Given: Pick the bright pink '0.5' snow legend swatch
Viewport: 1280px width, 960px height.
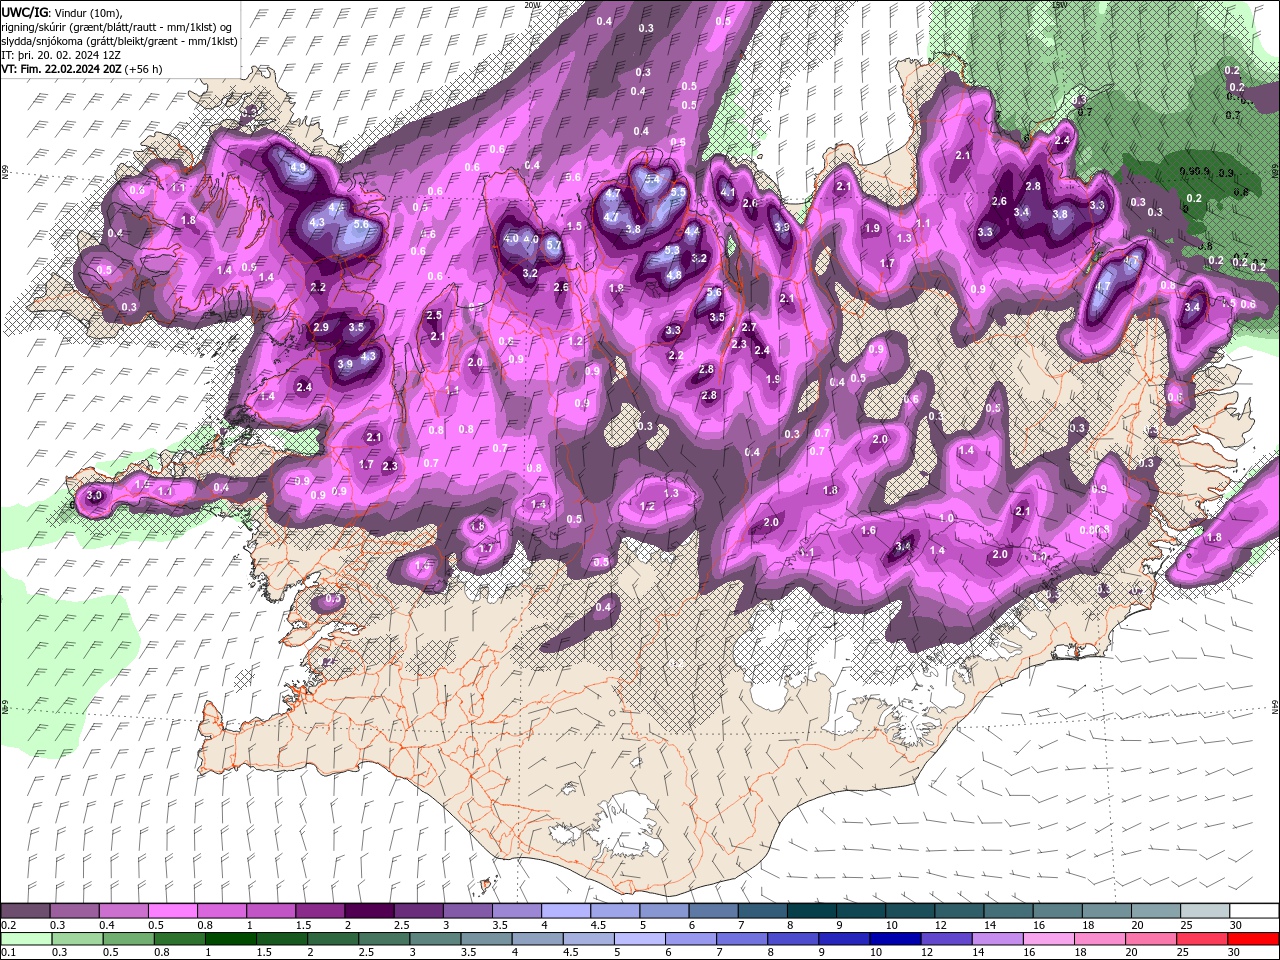Looking at the screenshot, I should coord(173,911).
